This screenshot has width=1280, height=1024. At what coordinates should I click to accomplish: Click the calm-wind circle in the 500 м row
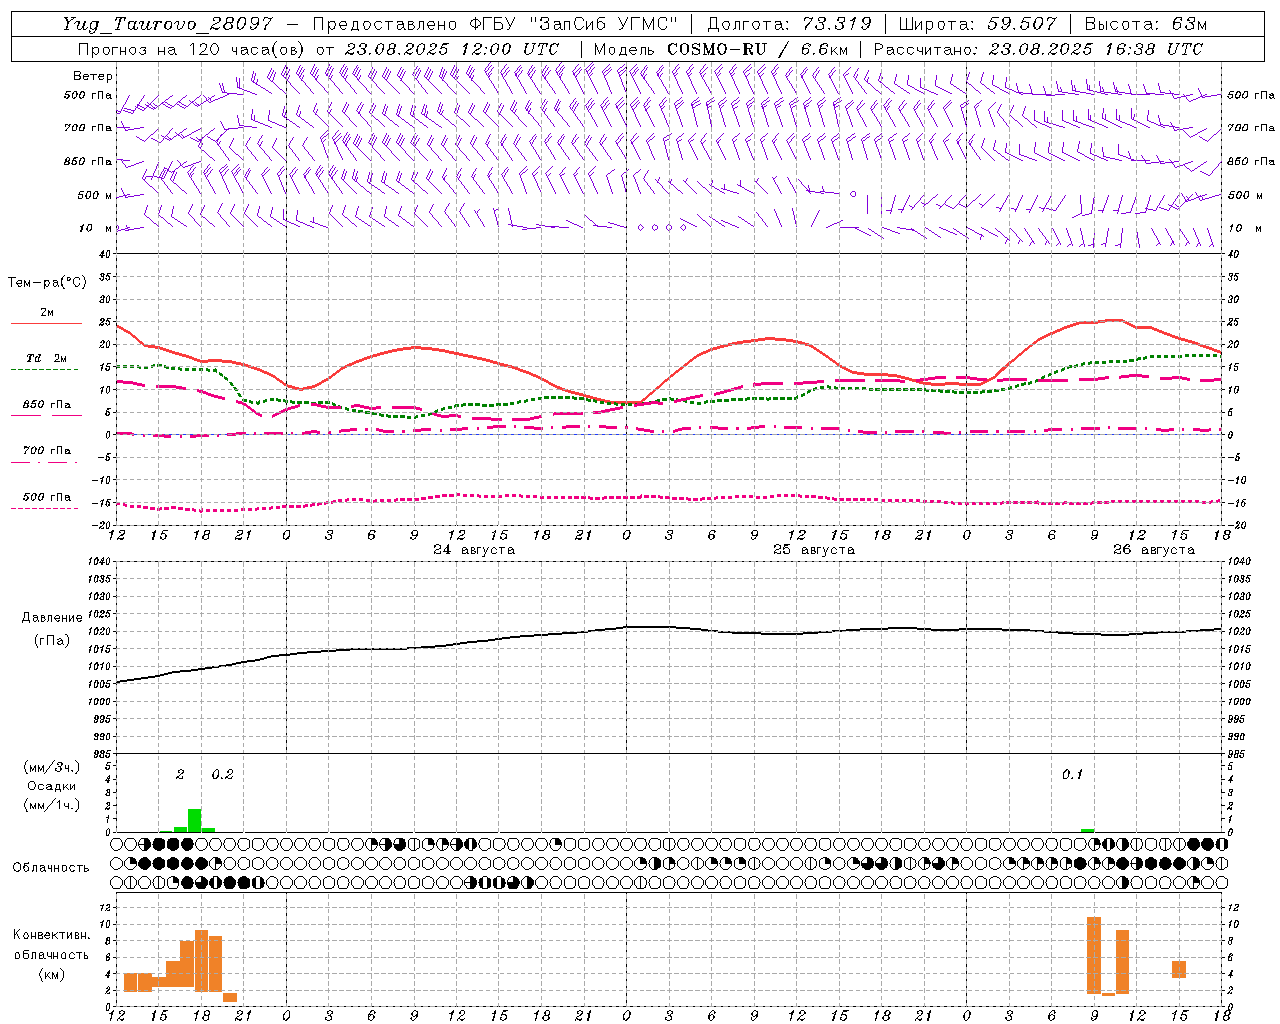[x=853, y=194]
